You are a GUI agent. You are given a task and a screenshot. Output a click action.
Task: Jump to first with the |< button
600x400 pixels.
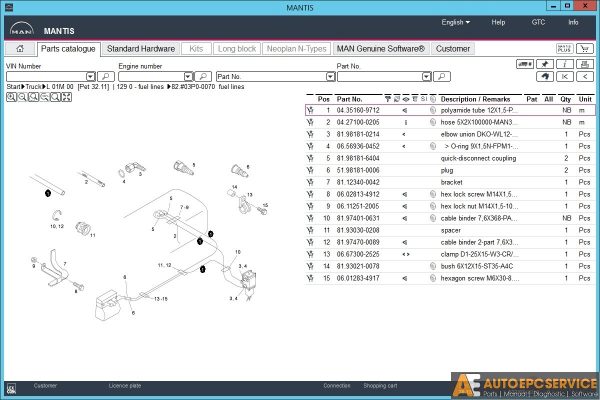[x=565, y=77]
